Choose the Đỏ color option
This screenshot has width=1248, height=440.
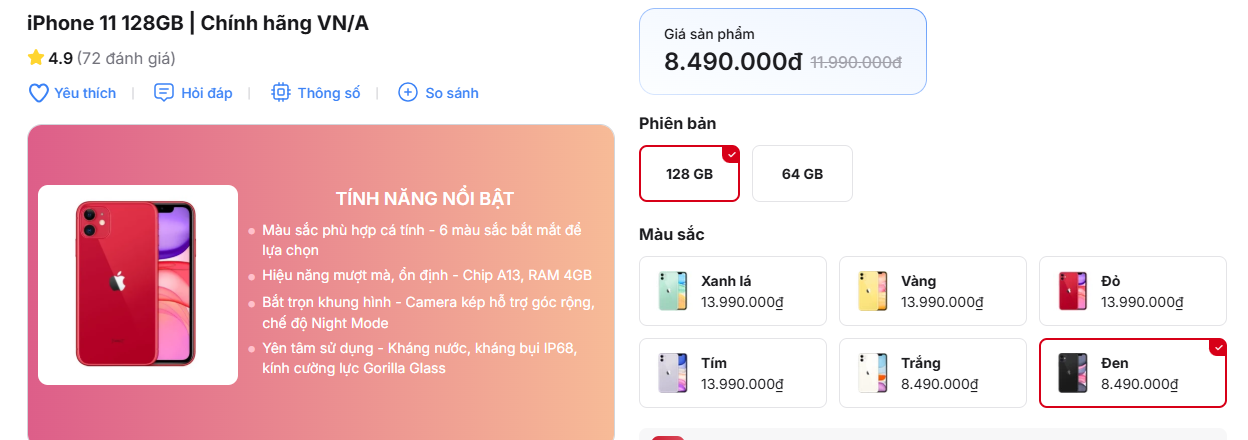click(x=1133, y=291)
